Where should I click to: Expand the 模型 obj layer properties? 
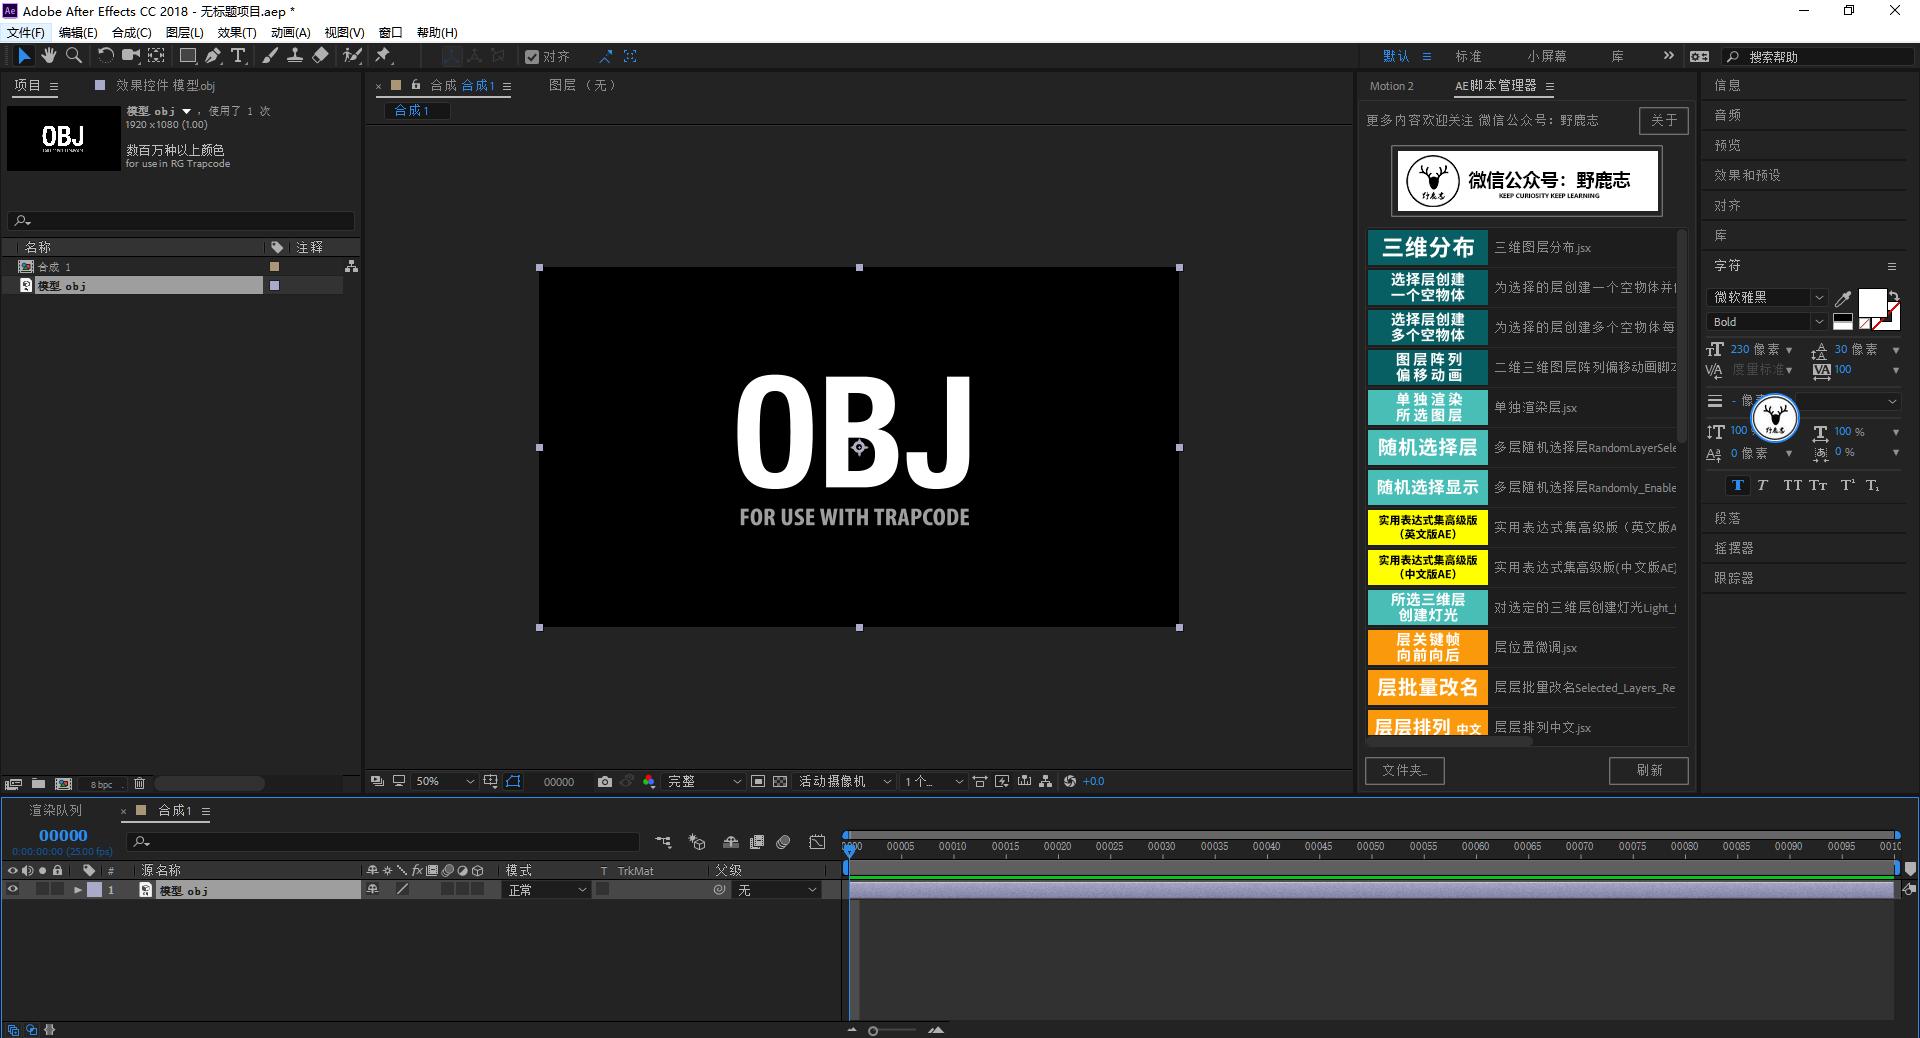(77, 890)
